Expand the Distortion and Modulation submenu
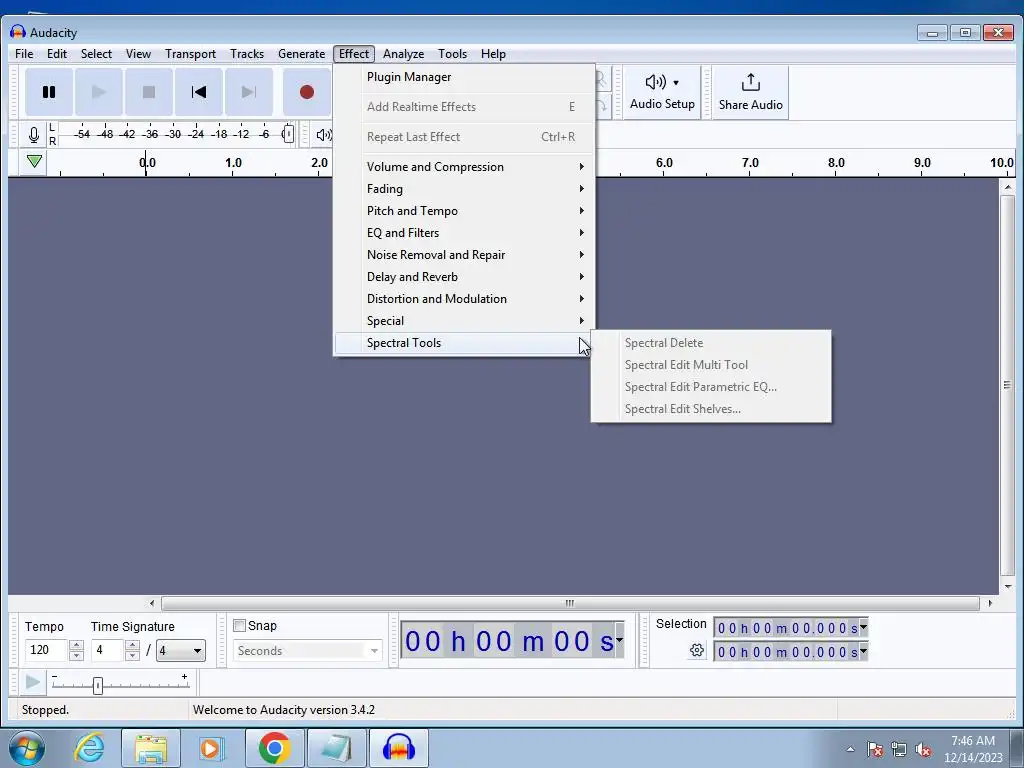 [464, 298]
